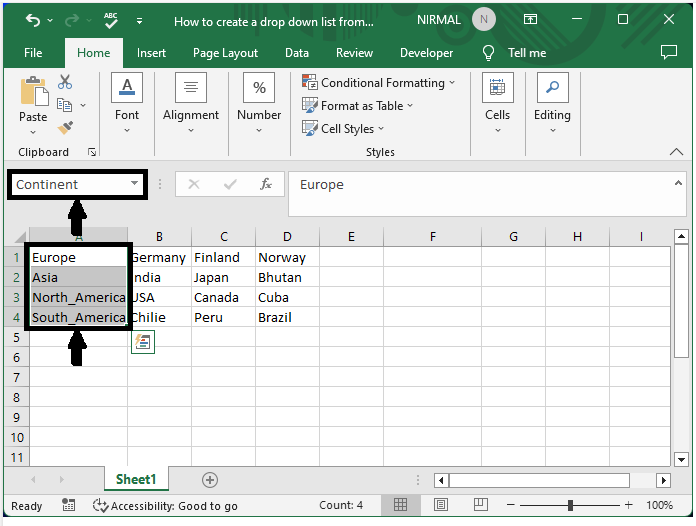The width and height of the screenshot is (696, 526).
Task: Expand the formula bar caret
Action: pos(678,183)
